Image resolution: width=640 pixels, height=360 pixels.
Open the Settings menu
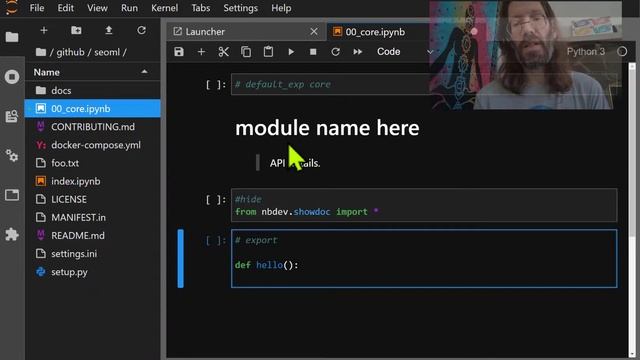(x=240, y=8)
